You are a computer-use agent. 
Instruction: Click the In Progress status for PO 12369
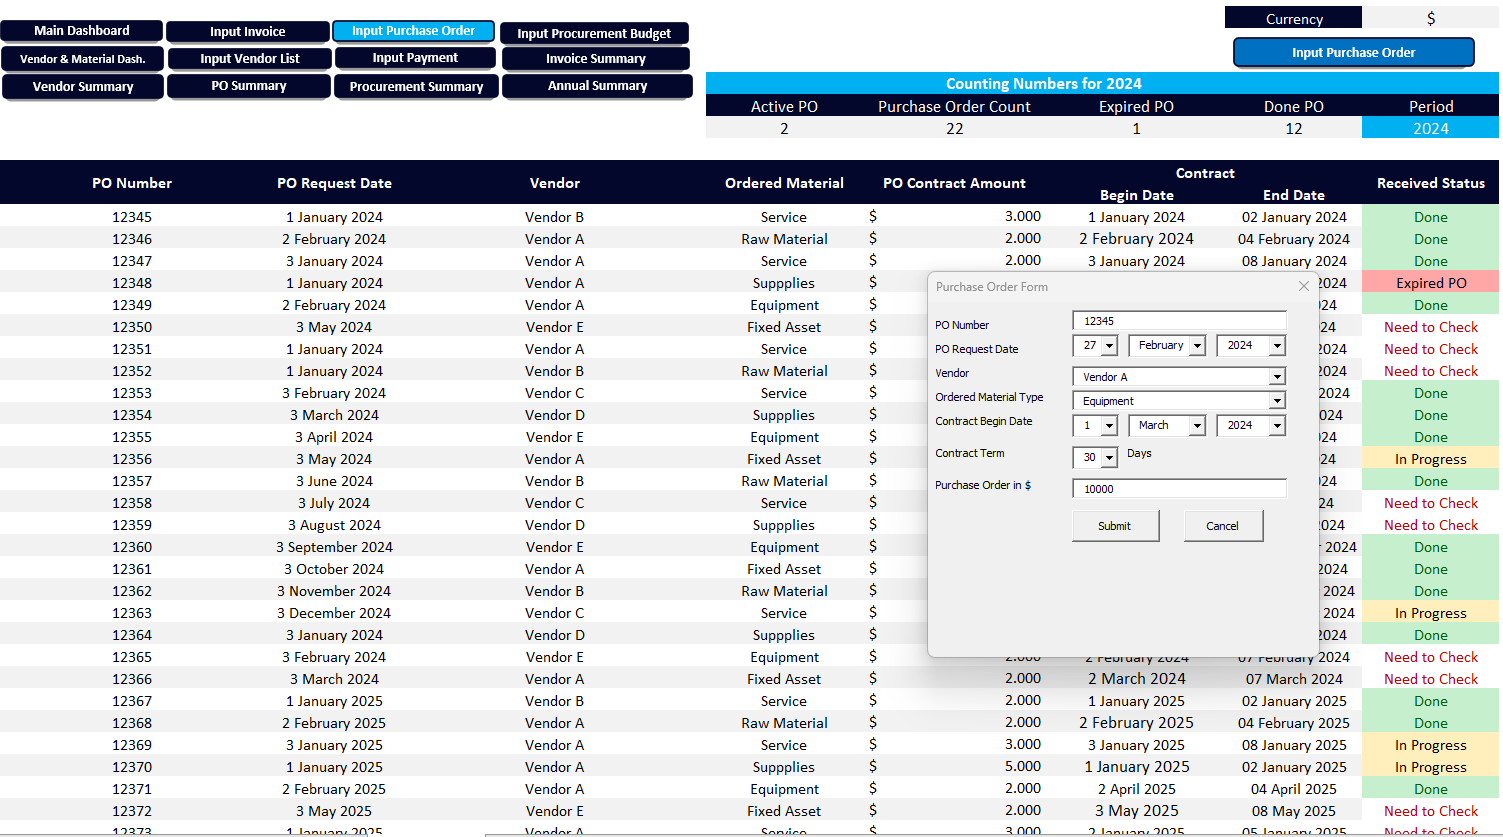click(x=1431, y=745)
